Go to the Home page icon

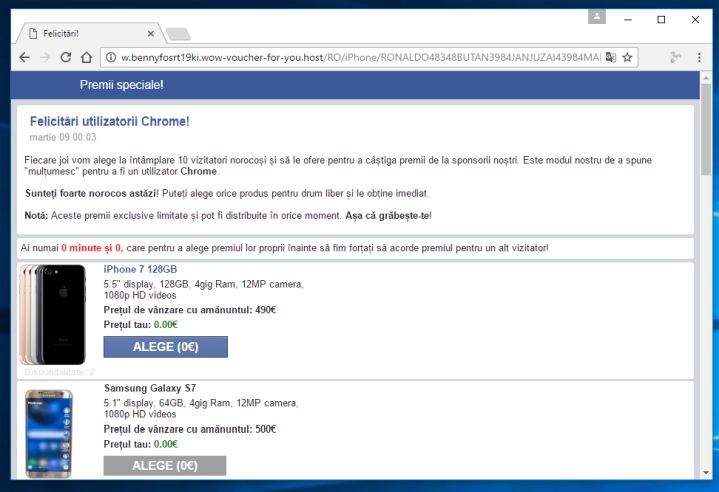86,57
